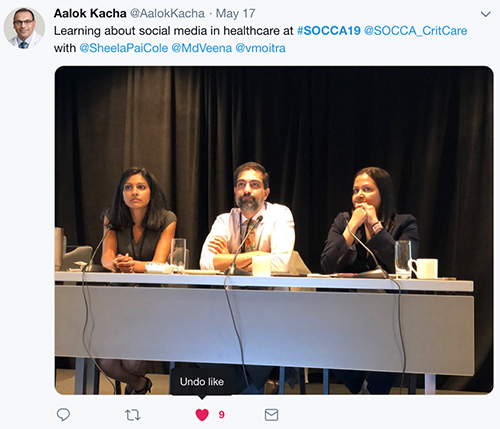The height and width of the screenshot is (429, 500).
Task: Retweet this post using the retweet icon
Action: (x=133, y=415)
